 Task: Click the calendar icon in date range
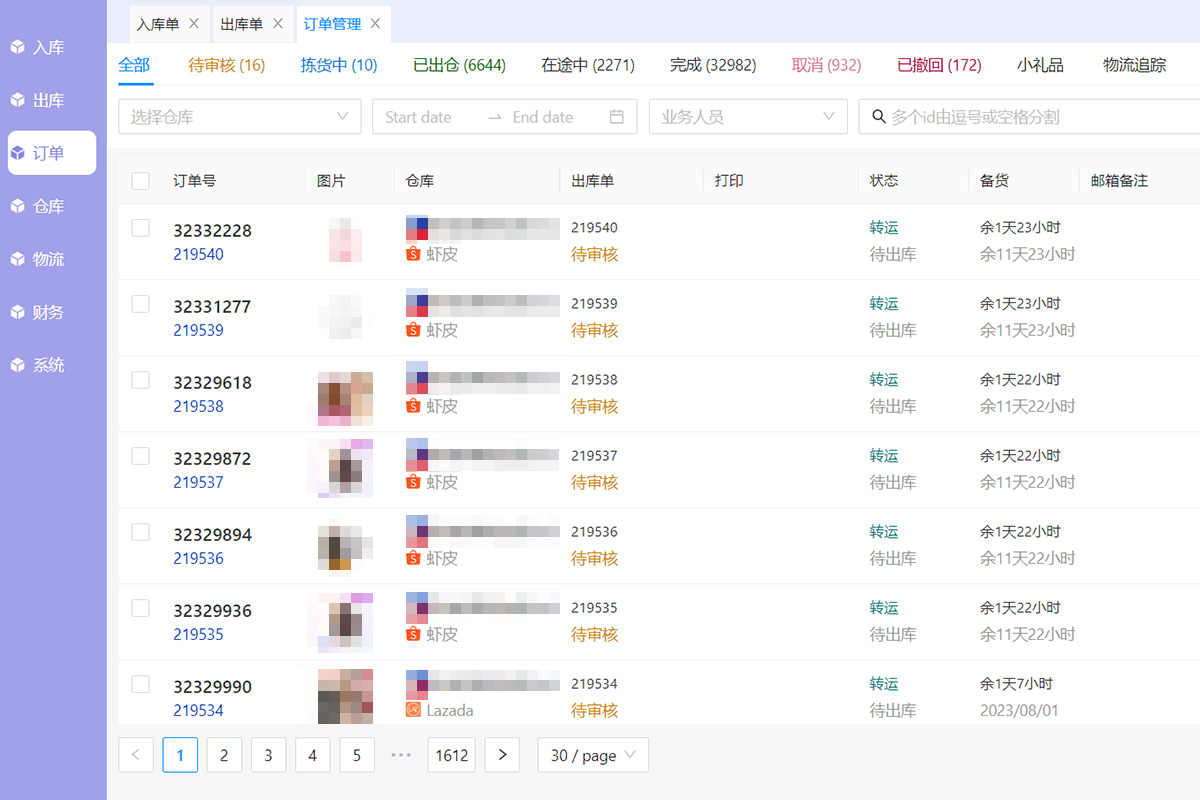pos(617,117)
